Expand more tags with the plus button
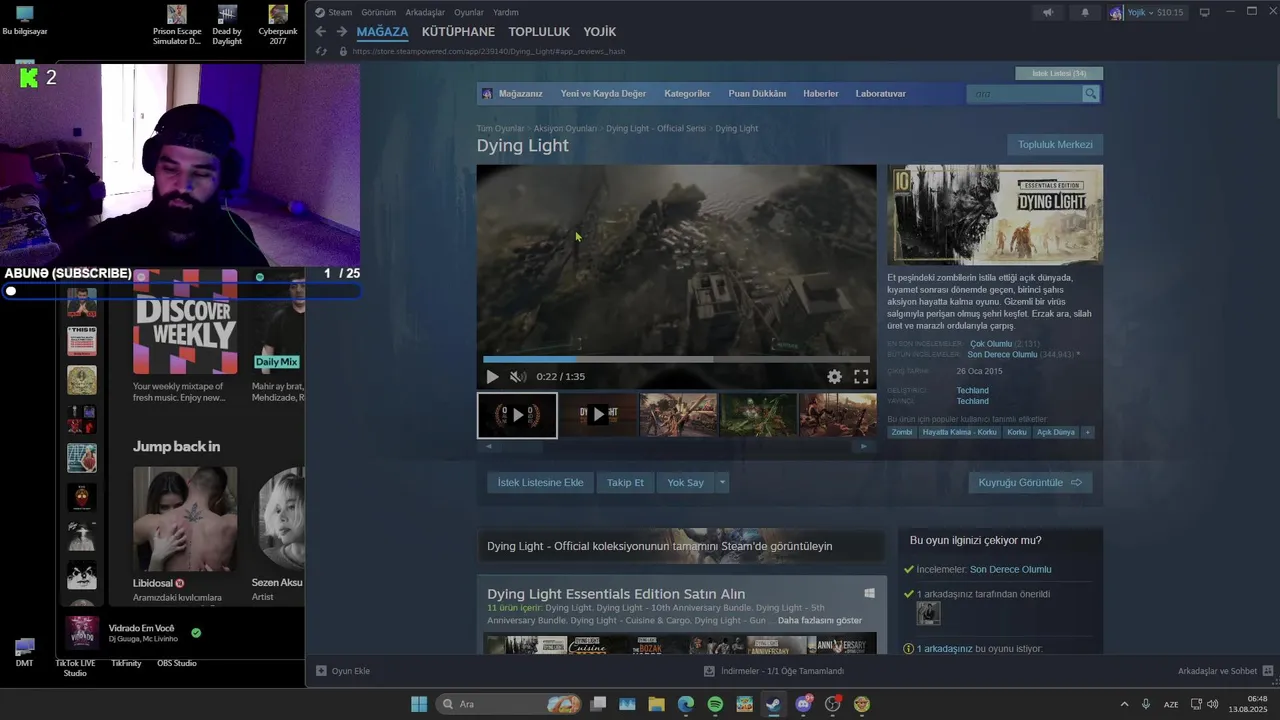 pyautogui.click(x=1088, y=432)
